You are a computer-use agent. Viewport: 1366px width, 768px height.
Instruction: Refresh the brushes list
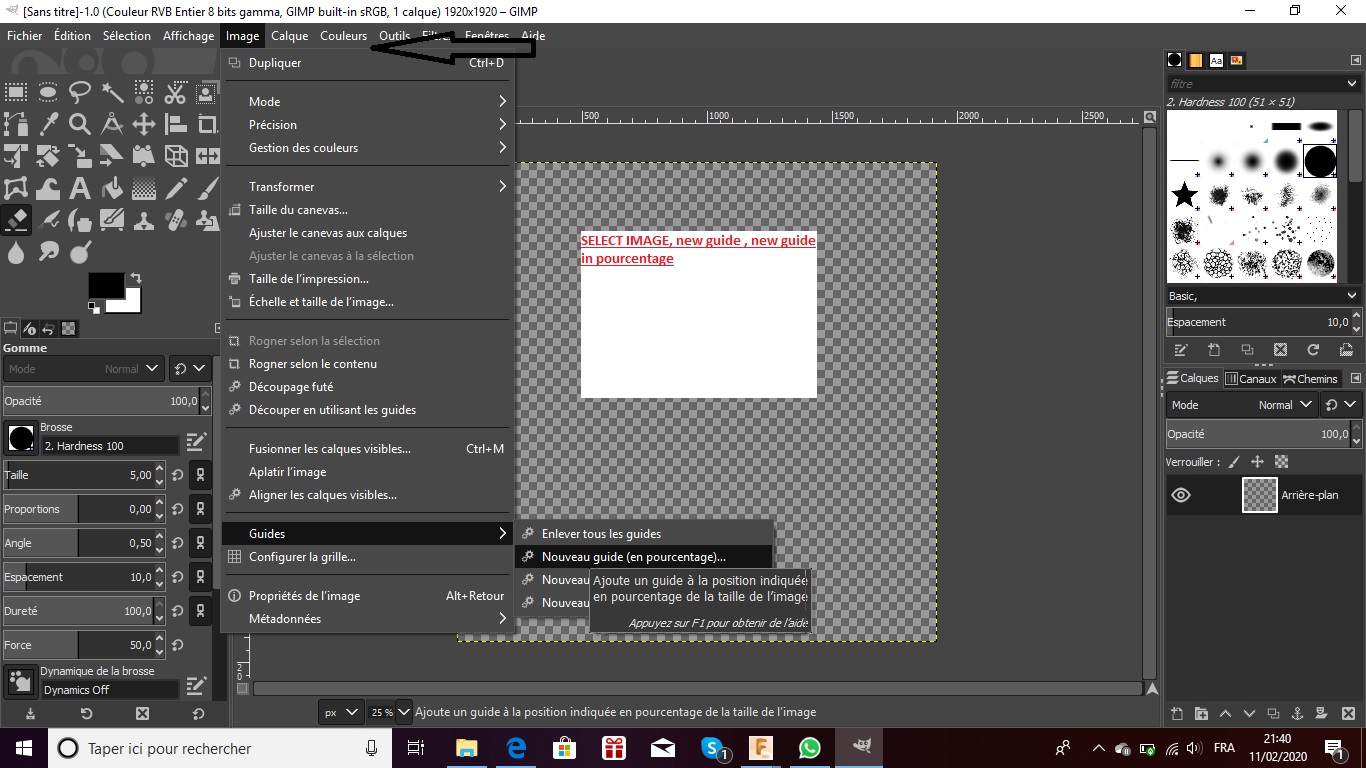pyautogui.click(x=1313, y=350)
